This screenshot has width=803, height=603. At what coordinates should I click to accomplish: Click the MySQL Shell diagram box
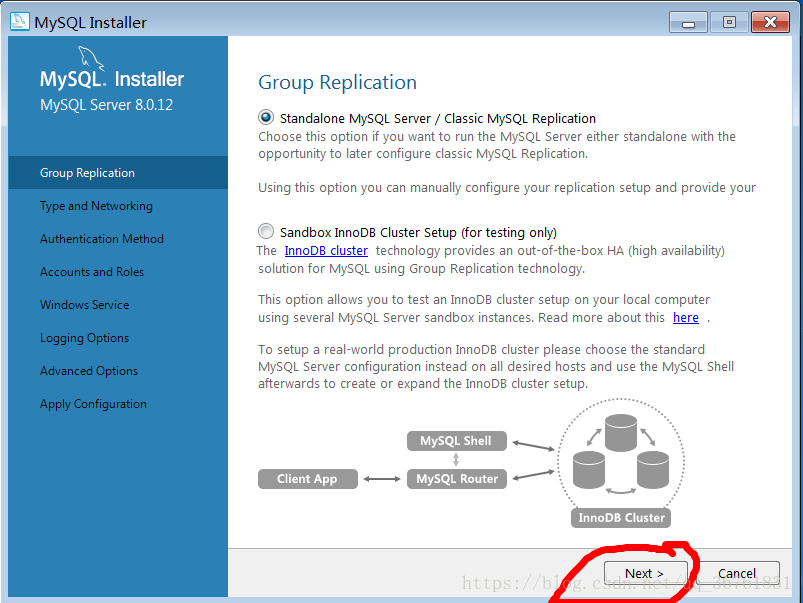[457, 441]
